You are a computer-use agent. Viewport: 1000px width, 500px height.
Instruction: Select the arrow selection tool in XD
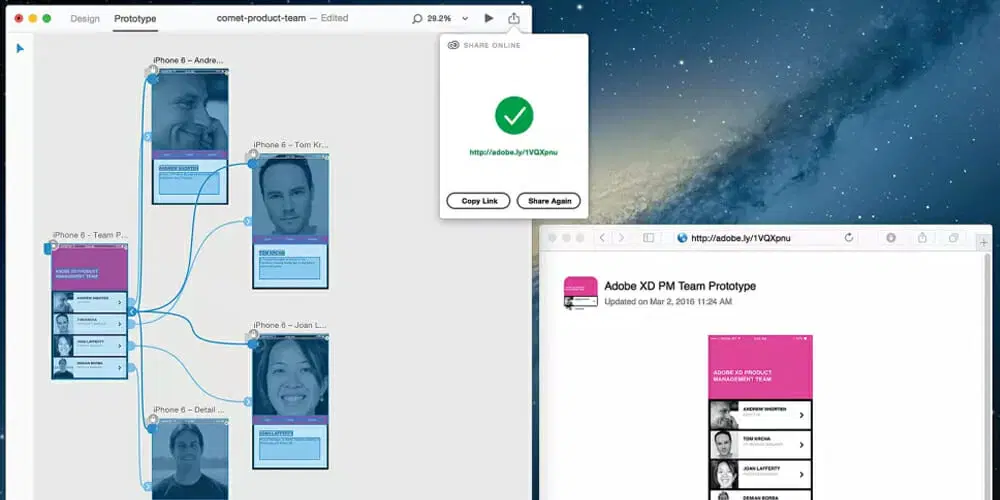(x=20, y=48)
